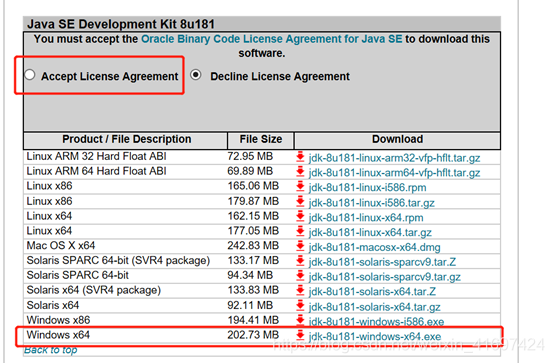This screenshot has height=363, width=554.
Task: Click the Windows x64 description
Action: (58, 335)
